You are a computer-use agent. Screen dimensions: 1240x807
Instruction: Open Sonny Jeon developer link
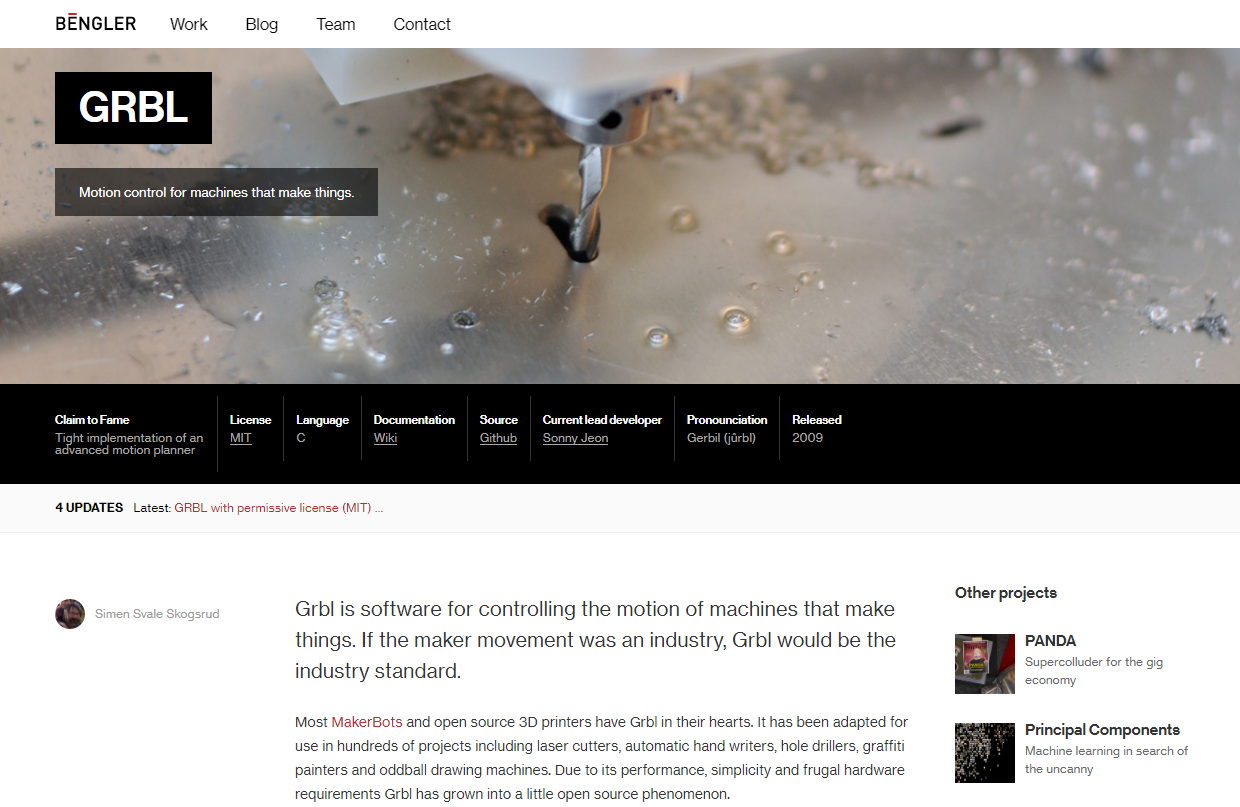coord(575,438)
